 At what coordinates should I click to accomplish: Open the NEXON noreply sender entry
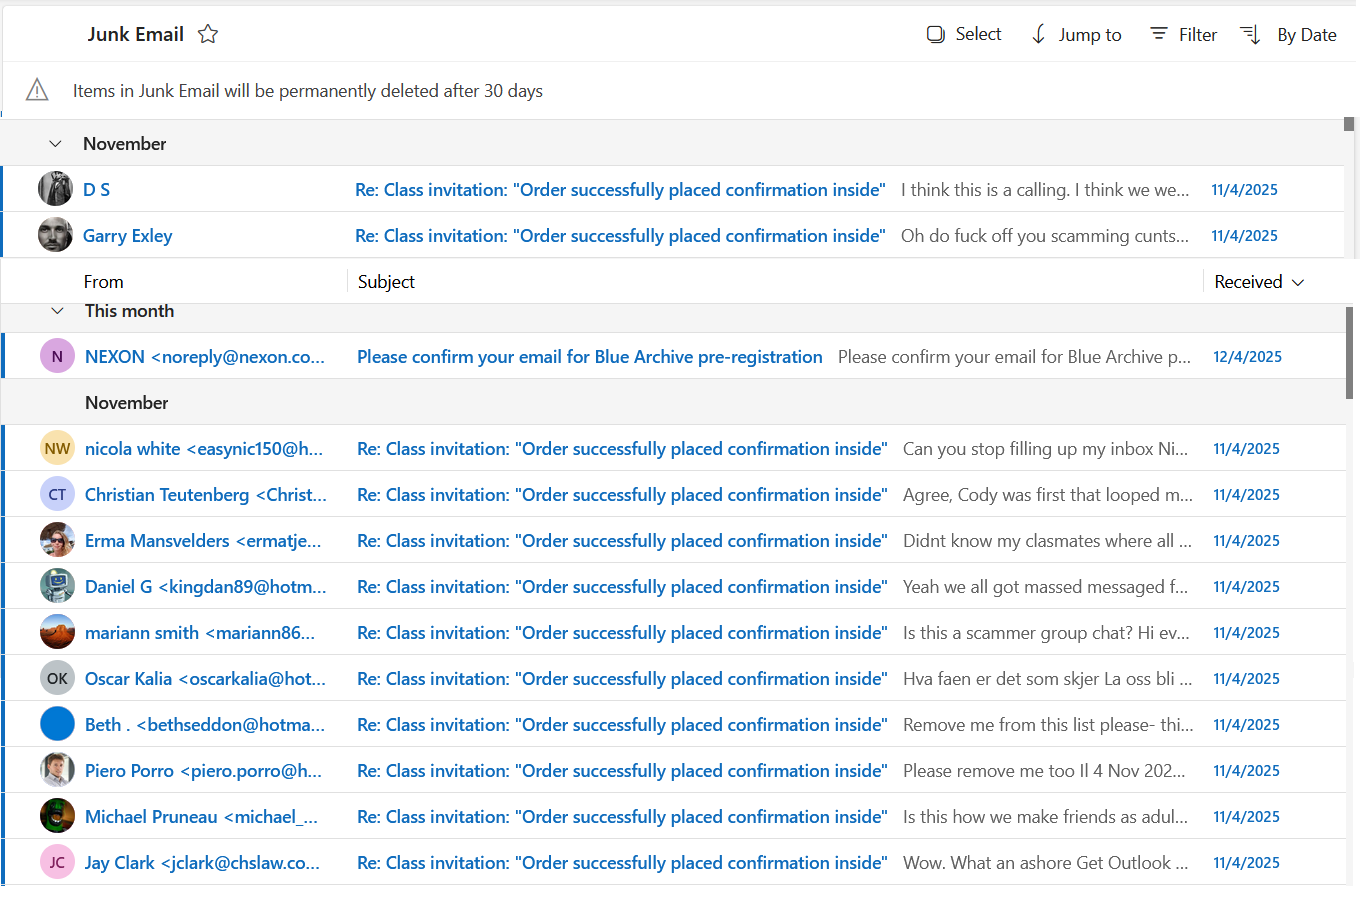coord(205,357)
